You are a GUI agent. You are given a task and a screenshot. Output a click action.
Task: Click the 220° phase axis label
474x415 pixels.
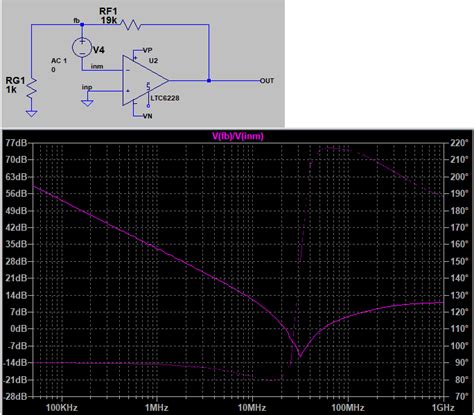[x=459, y=143]
